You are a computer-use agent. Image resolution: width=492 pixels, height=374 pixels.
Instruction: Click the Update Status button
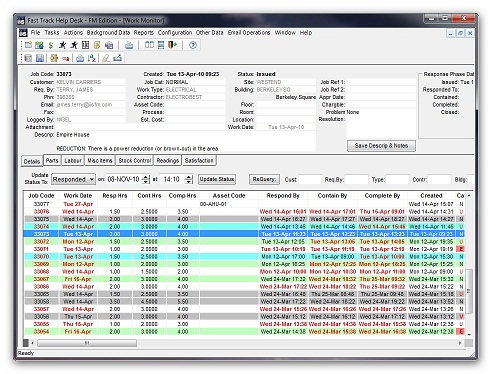point(217,179)
